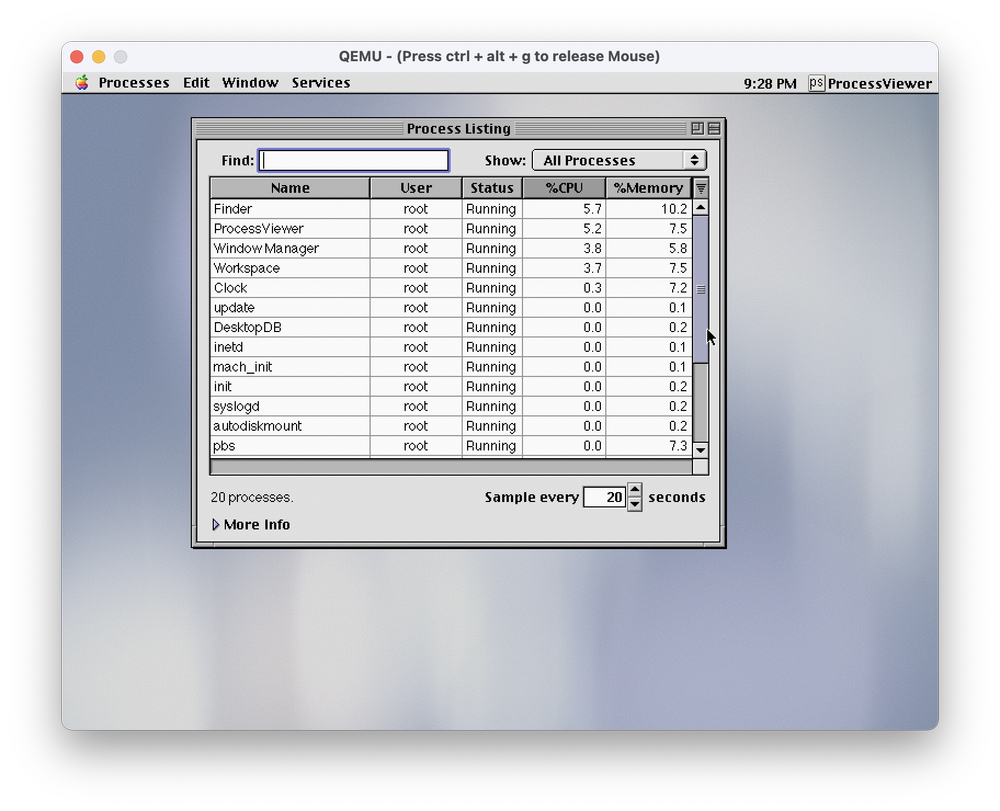Click the 20 processes status text
The image size is (1000, 811).
click(x=252, y=497)
